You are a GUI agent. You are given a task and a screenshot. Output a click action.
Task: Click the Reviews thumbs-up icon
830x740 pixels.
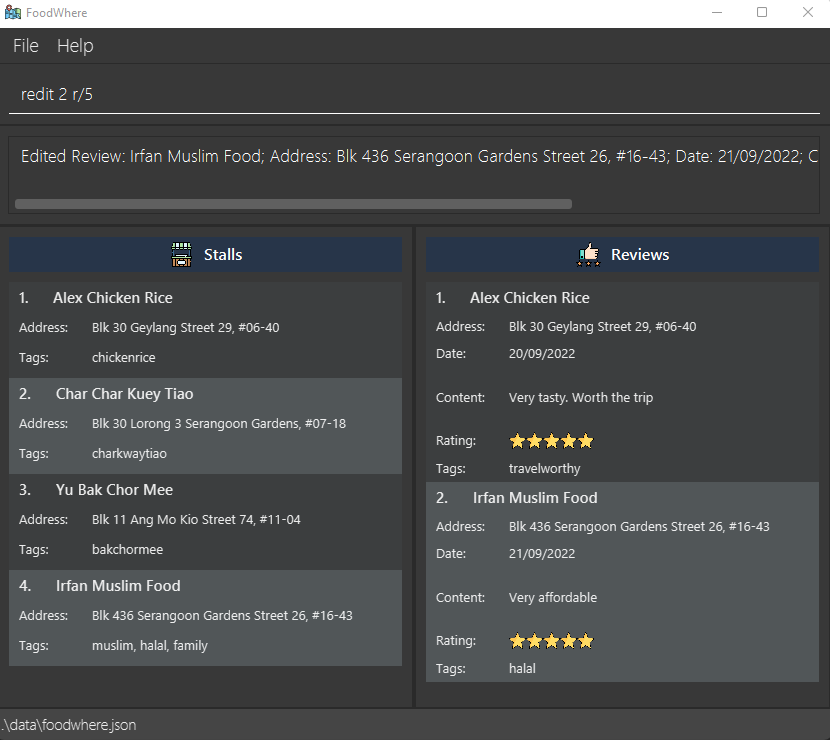[x=589, y=255]
